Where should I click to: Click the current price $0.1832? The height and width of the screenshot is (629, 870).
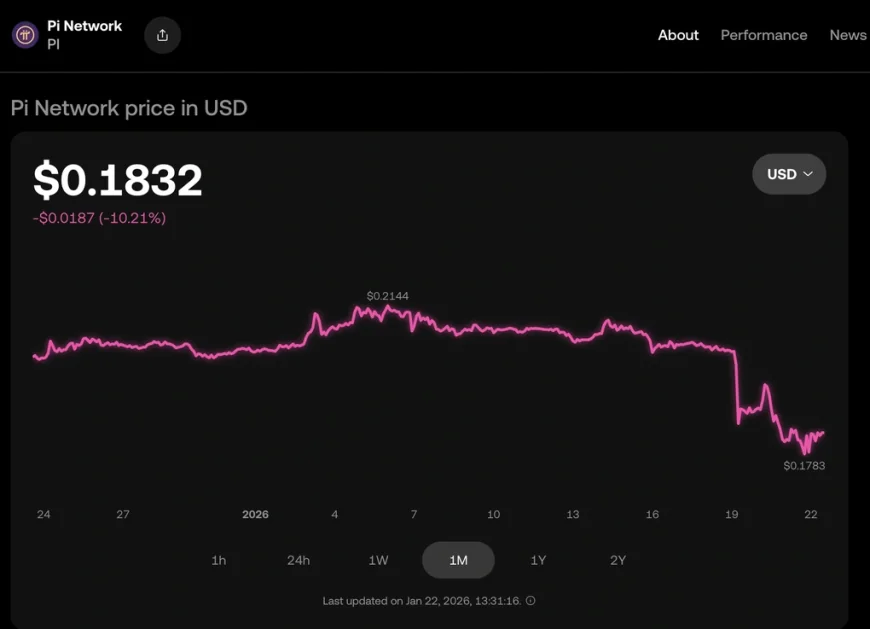click(118, 180)
